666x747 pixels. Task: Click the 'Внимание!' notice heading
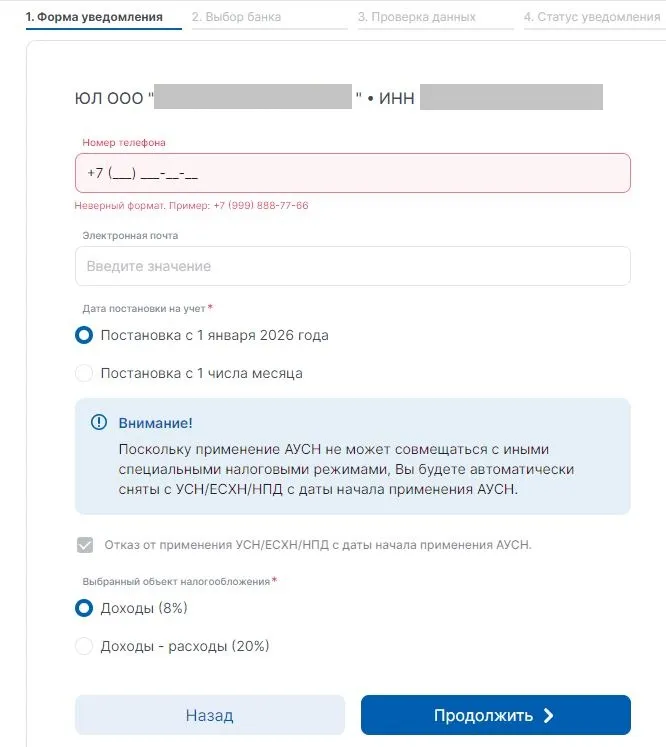155,423
